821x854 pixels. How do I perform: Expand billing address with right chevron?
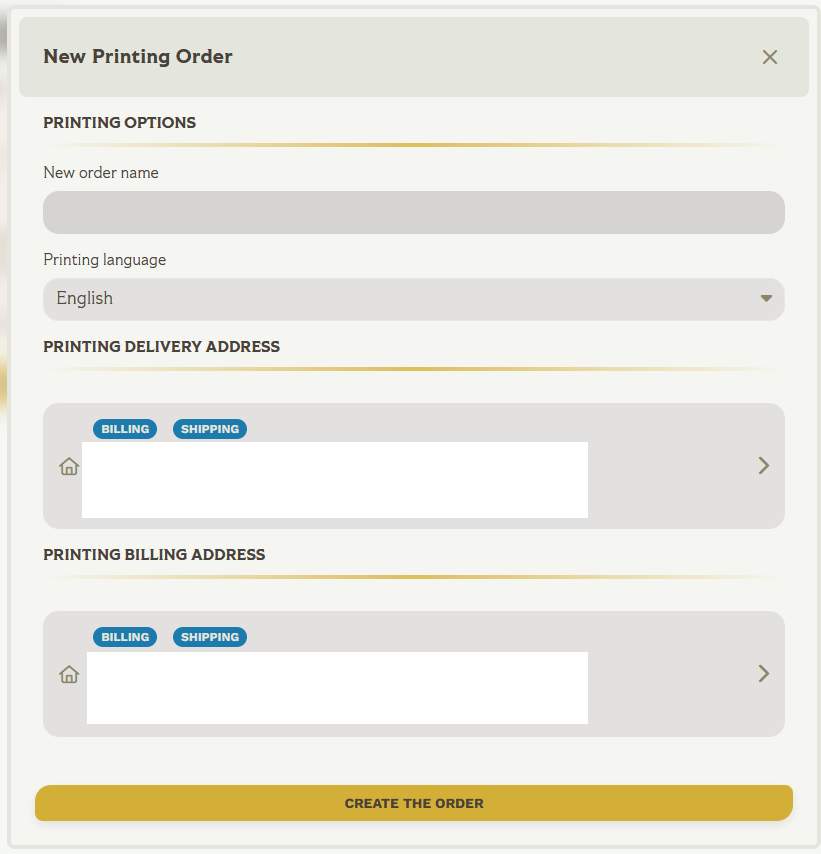(763, 674)
